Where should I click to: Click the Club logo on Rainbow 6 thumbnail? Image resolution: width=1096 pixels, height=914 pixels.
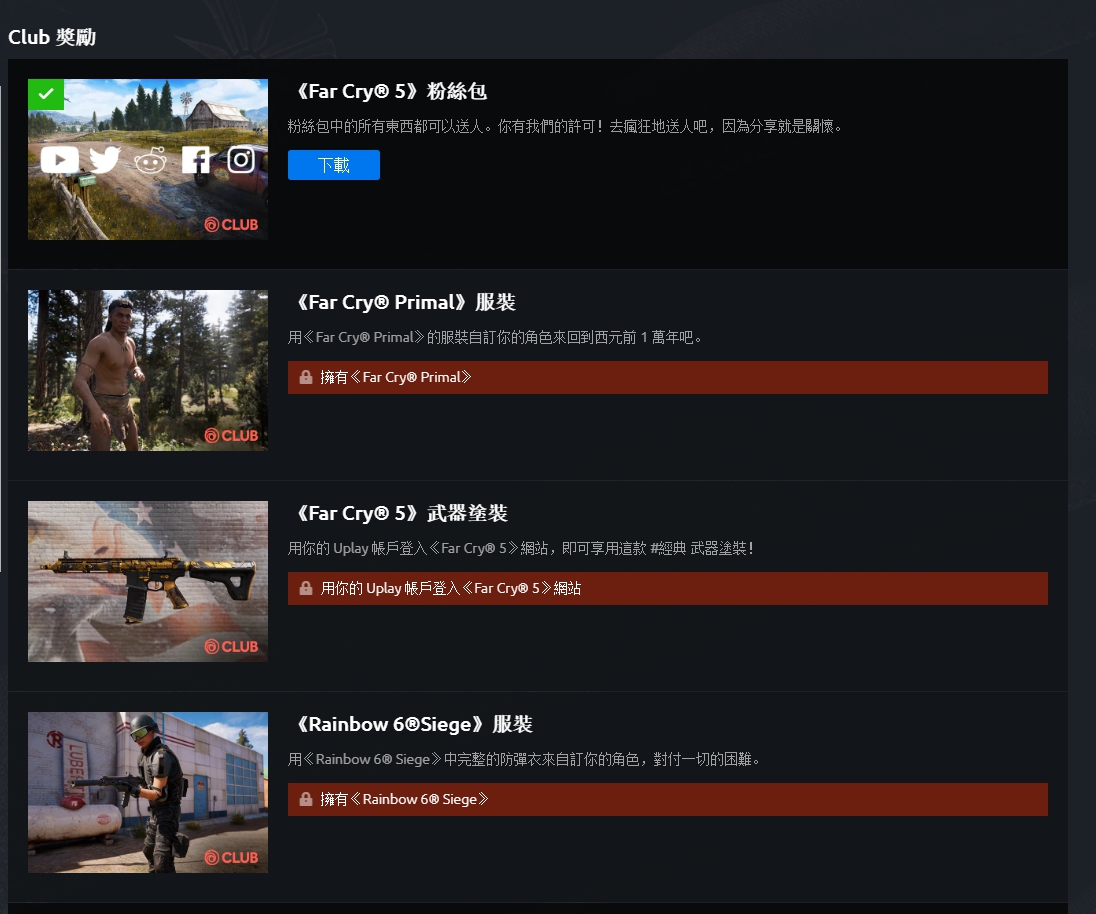pos(231,857)
